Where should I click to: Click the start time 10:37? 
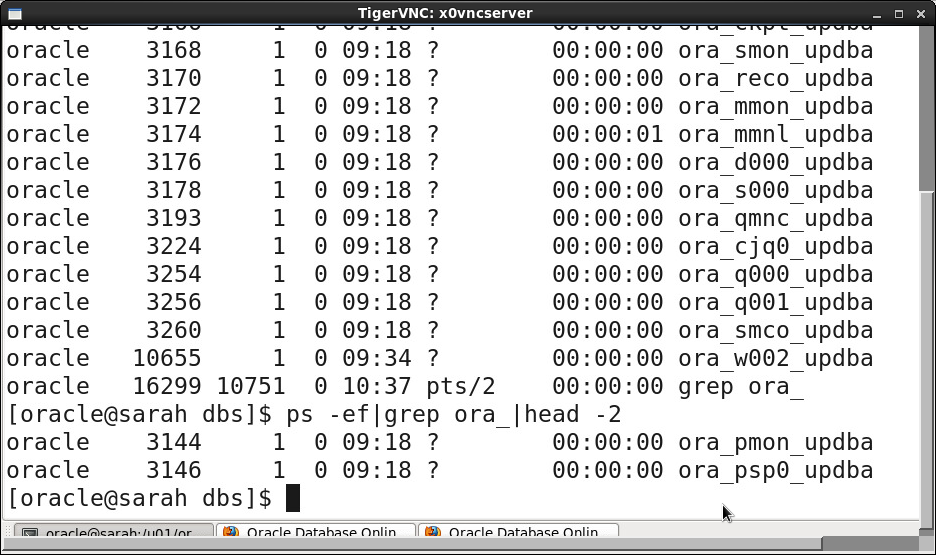click(377, 387)
